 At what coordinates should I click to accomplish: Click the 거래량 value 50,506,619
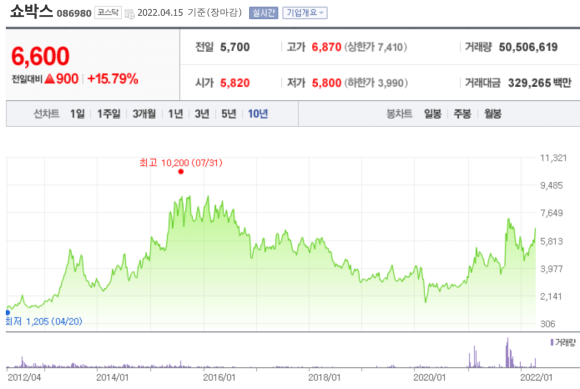[x=528, y=47]
